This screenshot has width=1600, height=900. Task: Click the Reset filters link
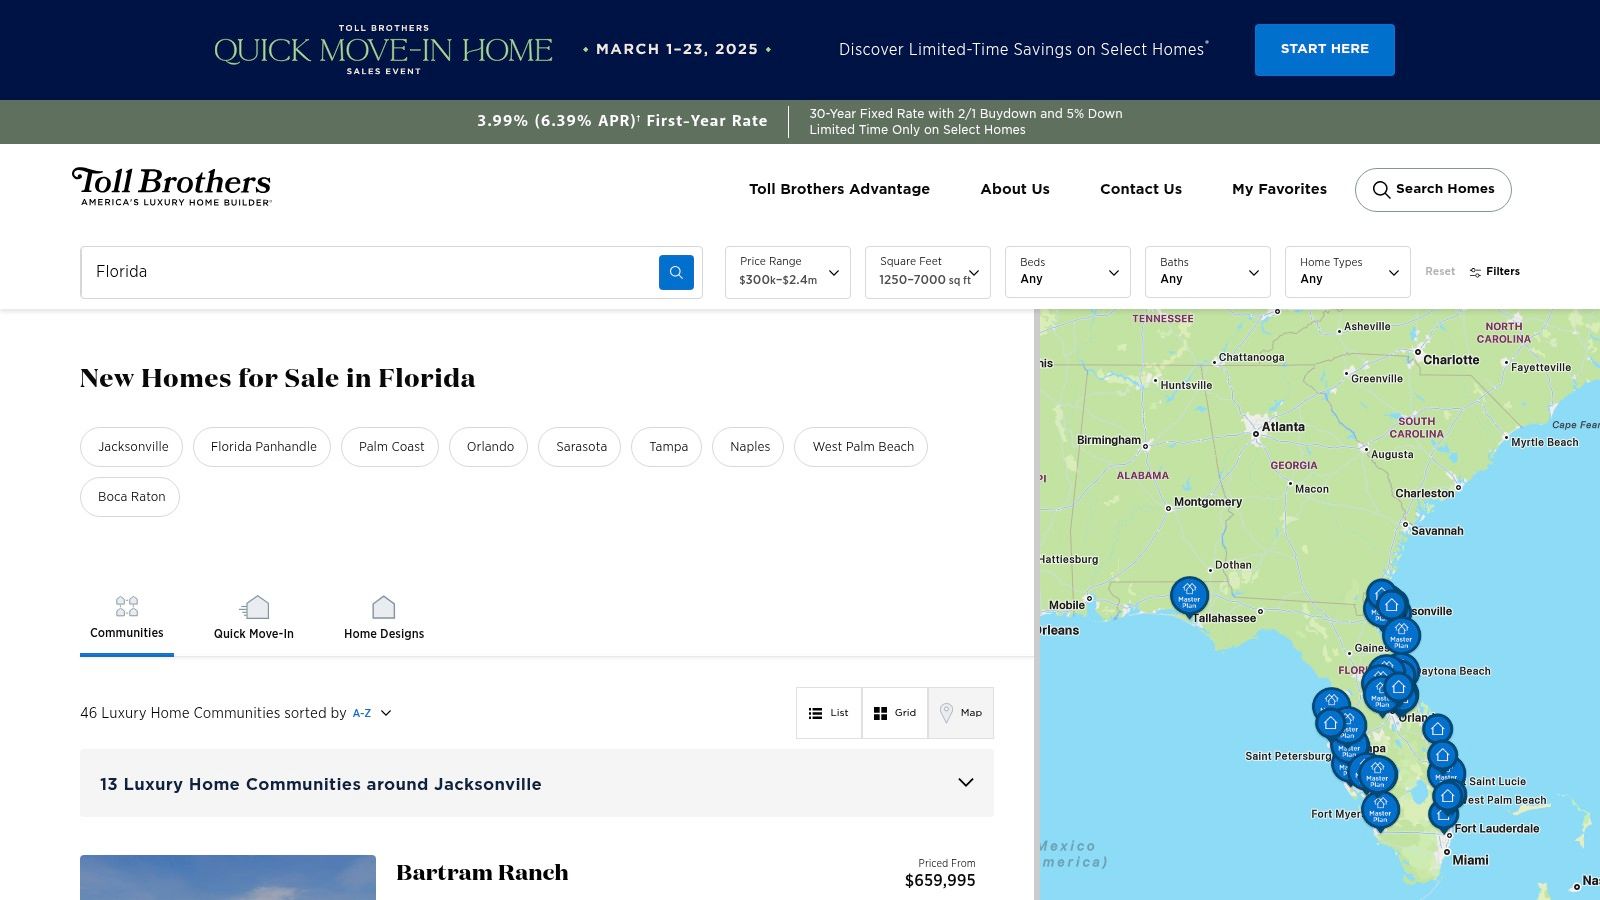click(1440, 272)
